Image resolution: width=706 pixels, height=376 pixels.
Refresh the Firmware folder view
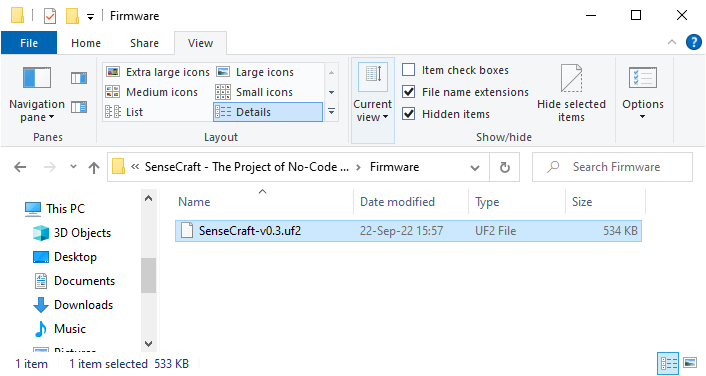[505, 168]
